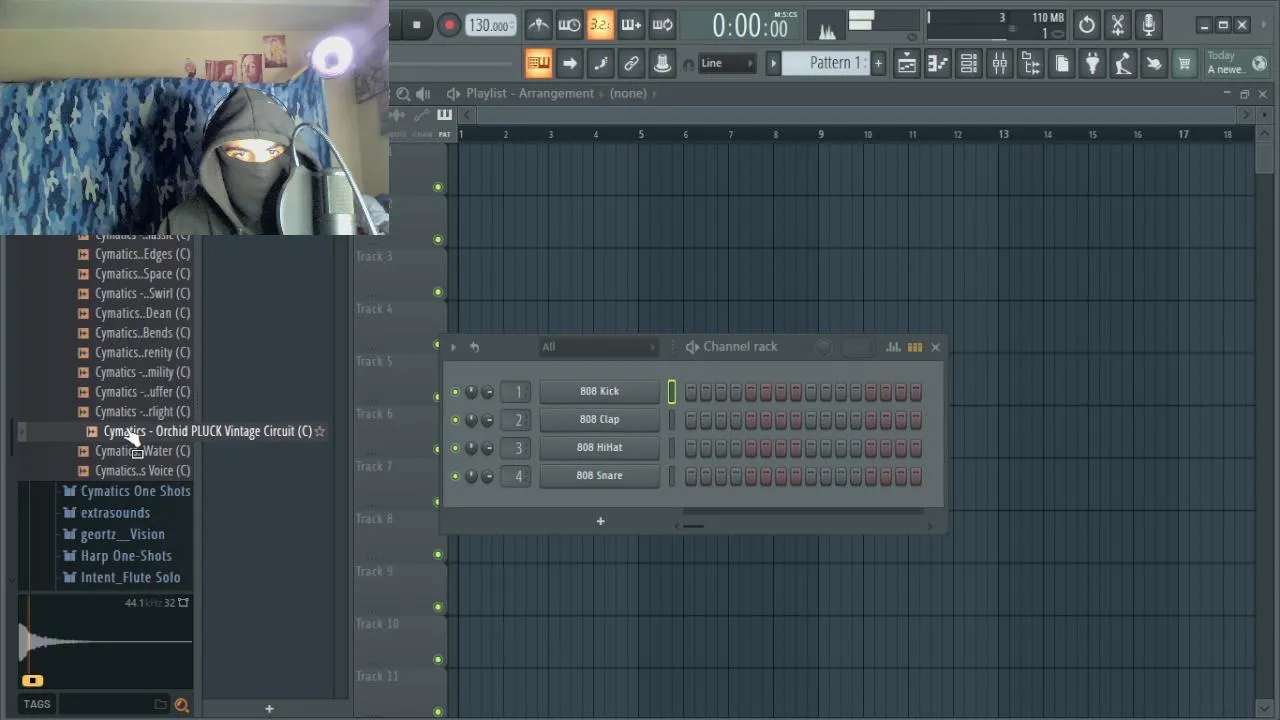Open undo history icon

[1087, 25]
